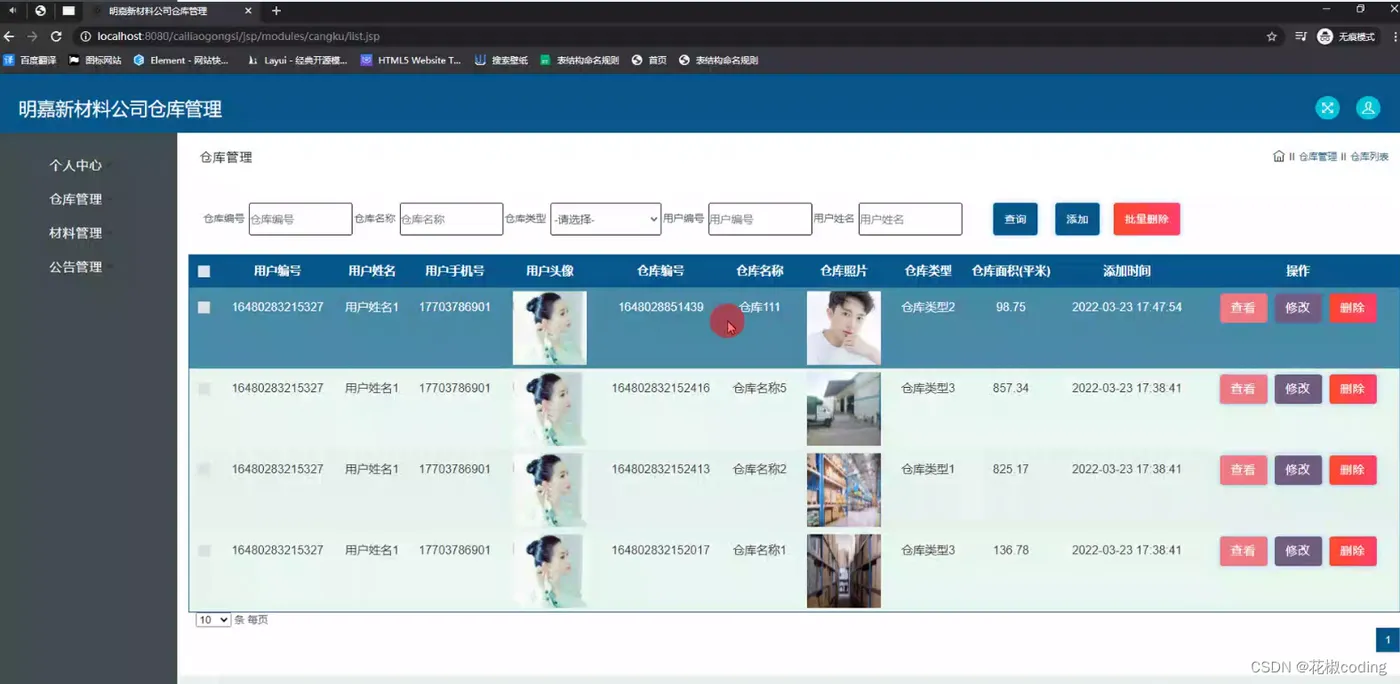Toggle the select-all checkbox in table header
1400x684 pixels.
(x=204, y=271)
